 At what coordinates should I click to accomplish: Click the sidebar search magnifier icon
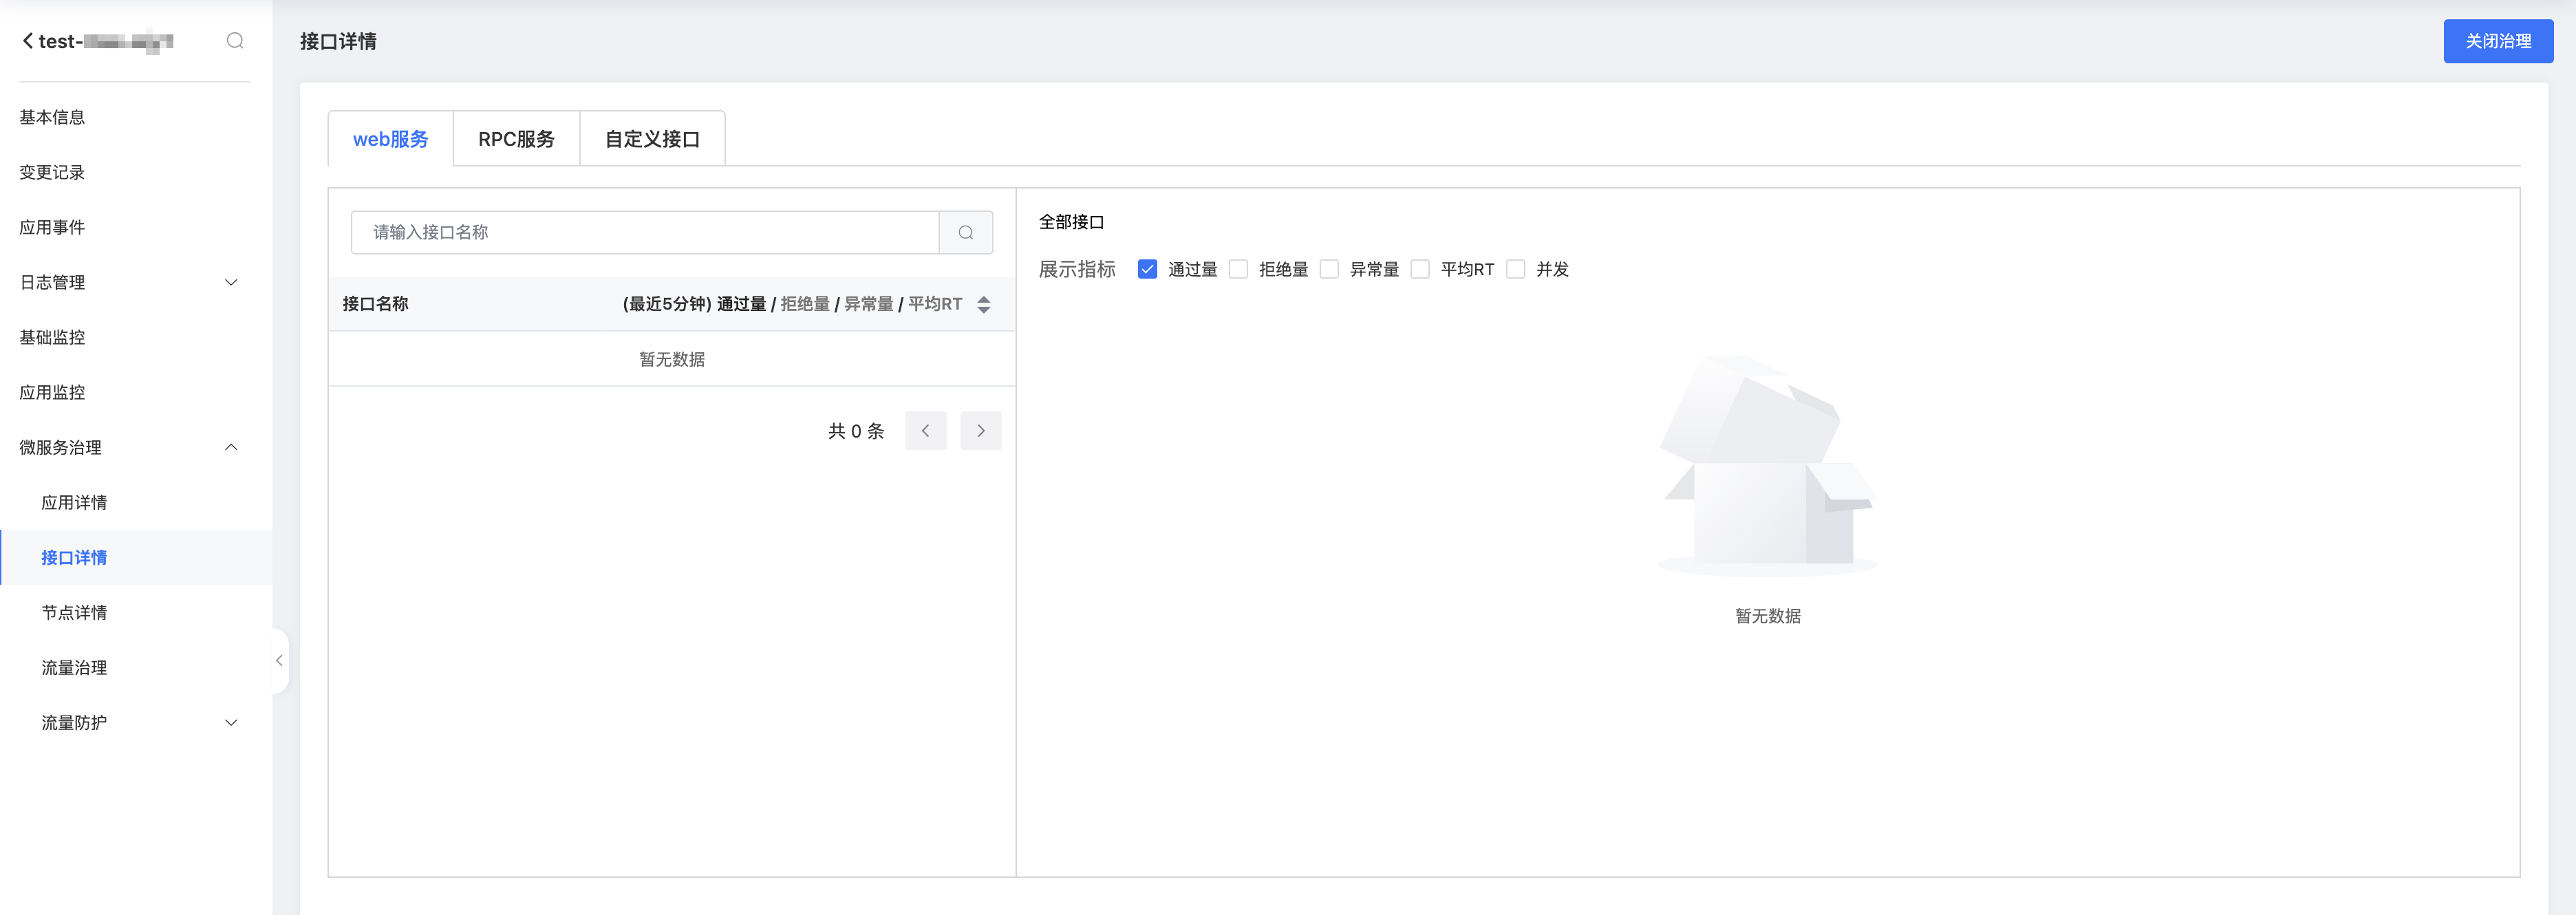(x=235, y=41)
